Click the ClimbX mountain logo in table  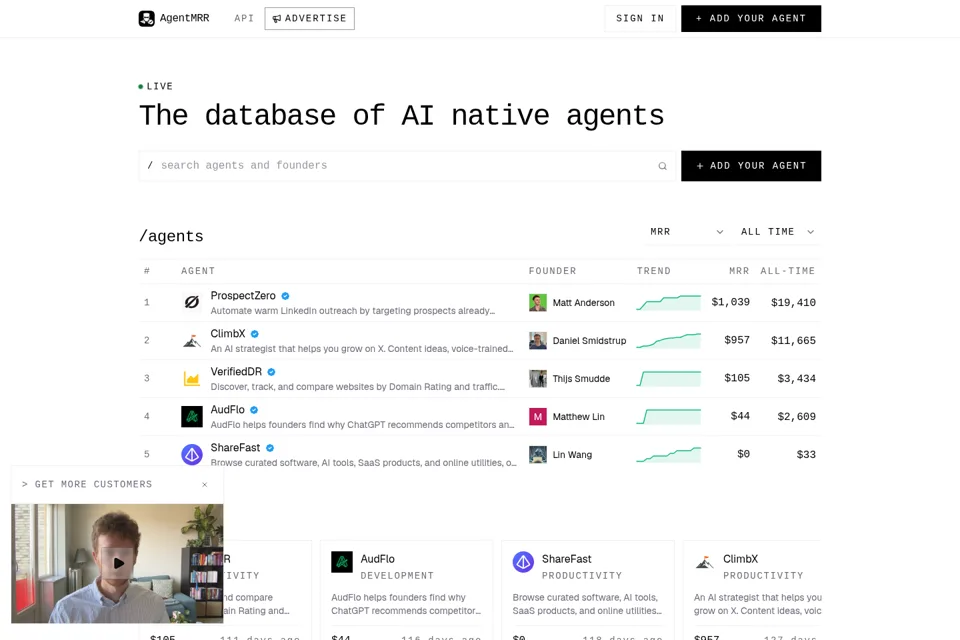pyautogui.click(x=192, y=340)
